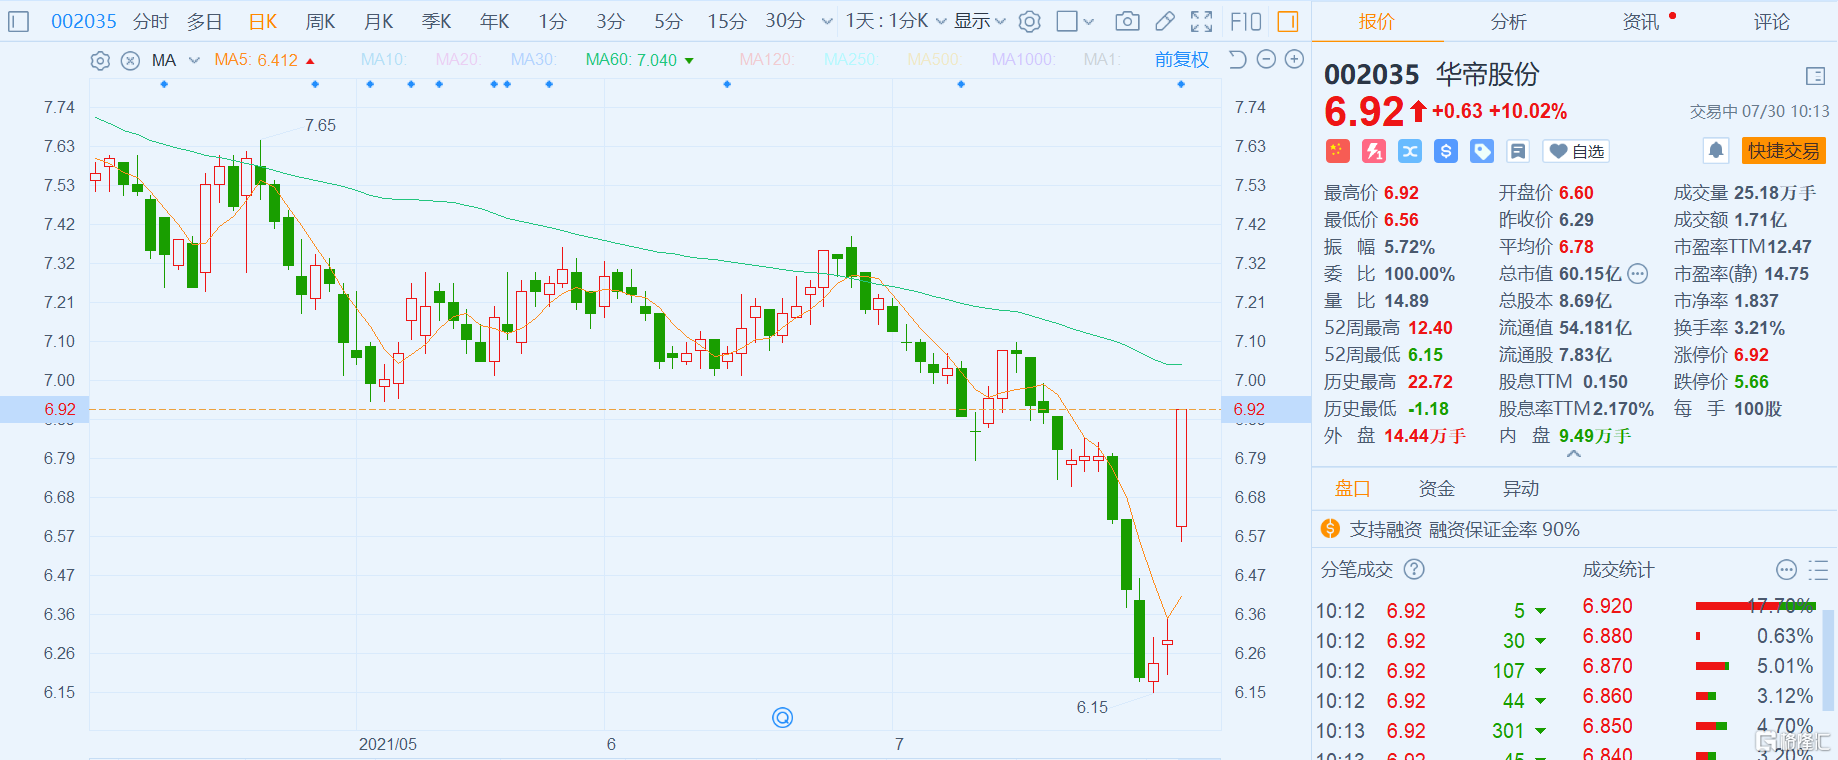
Task: Select the pencil drawing tool
Action: (1165, 21)
